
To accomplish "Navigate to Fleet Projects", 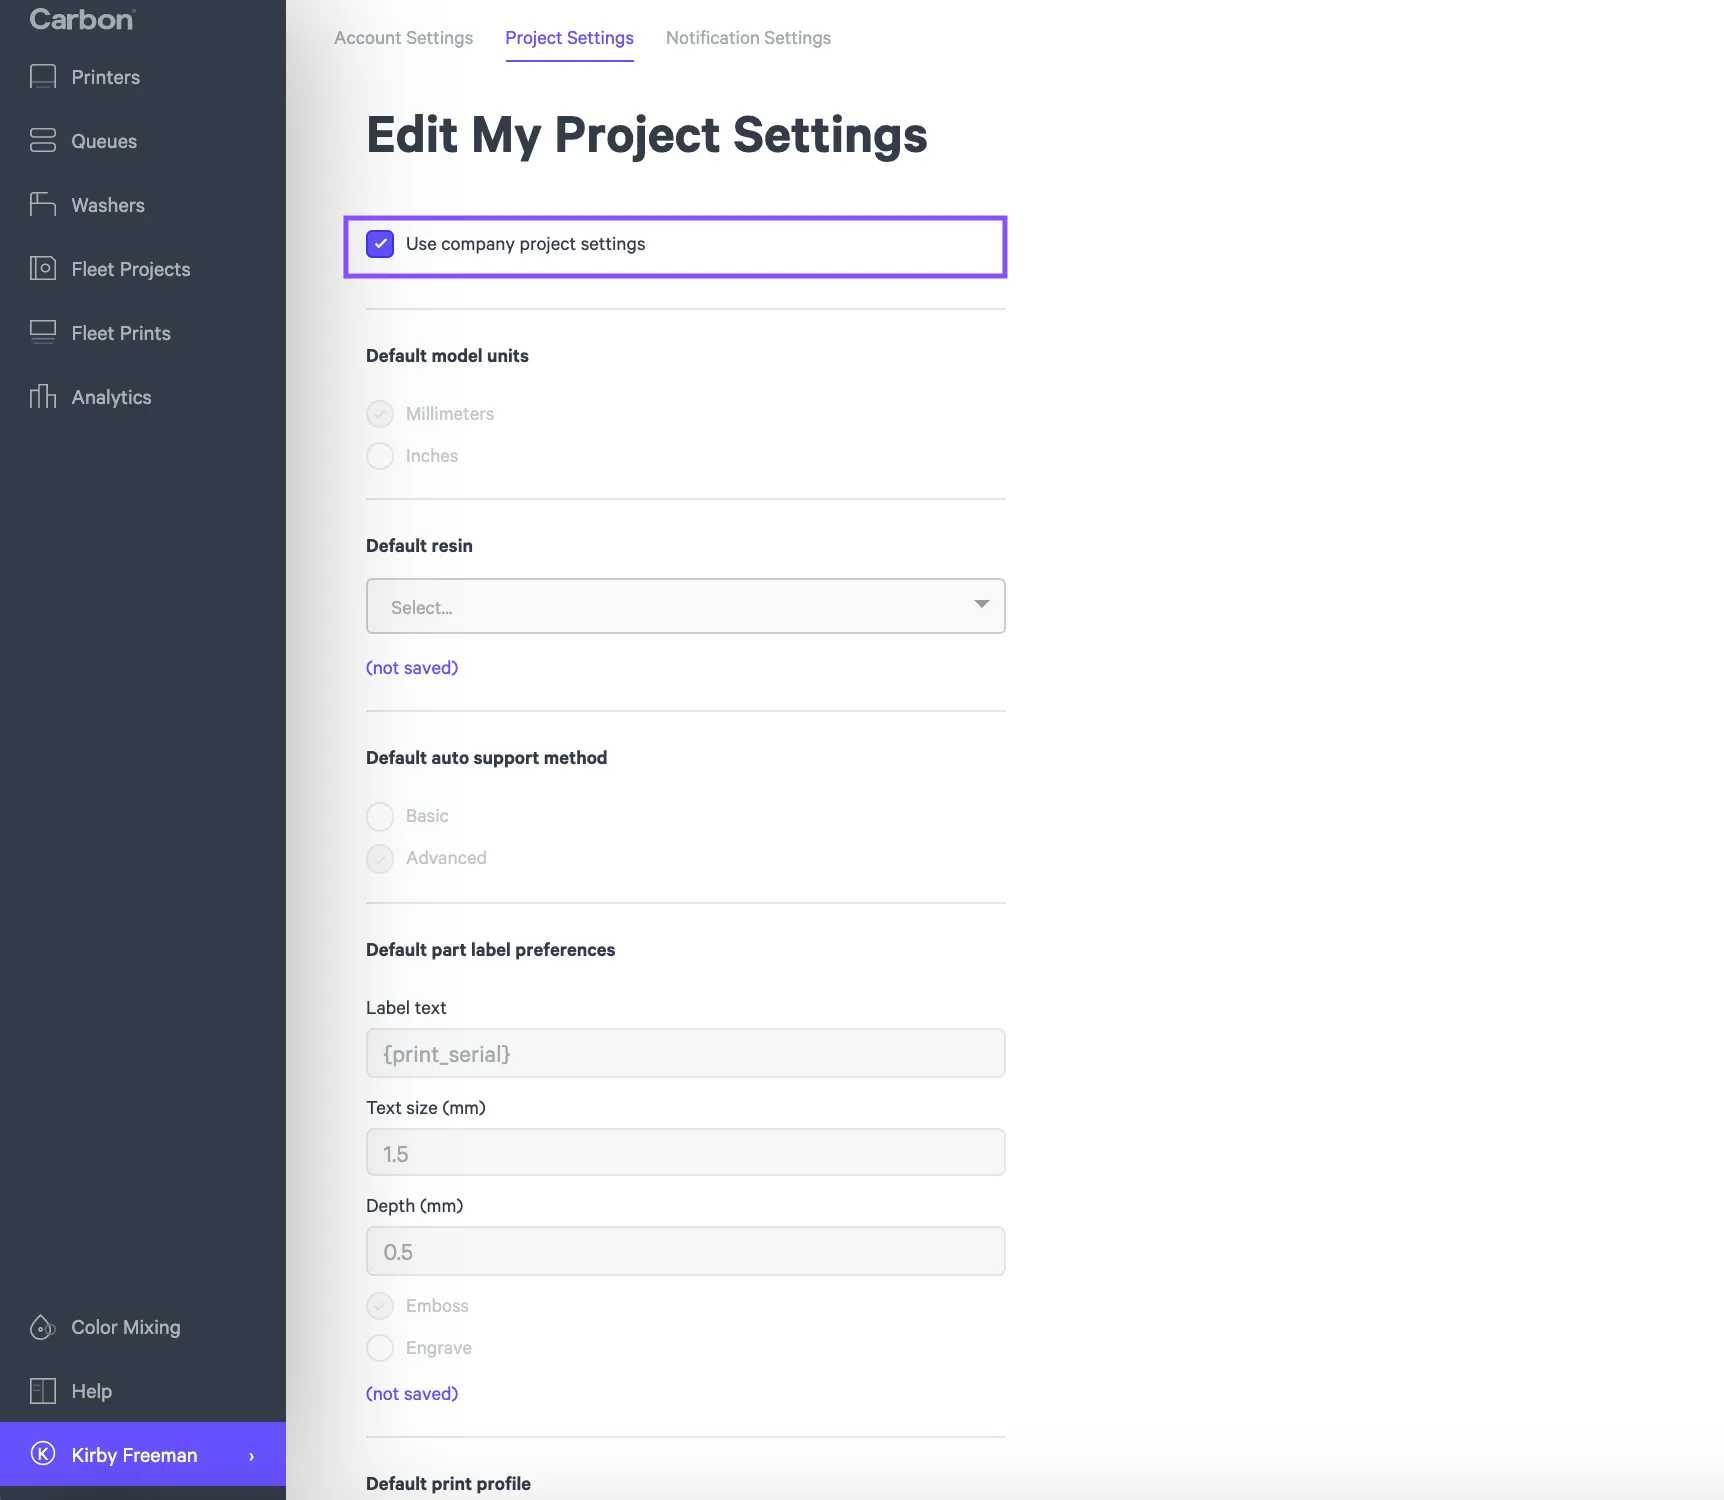I will (131, 269).
